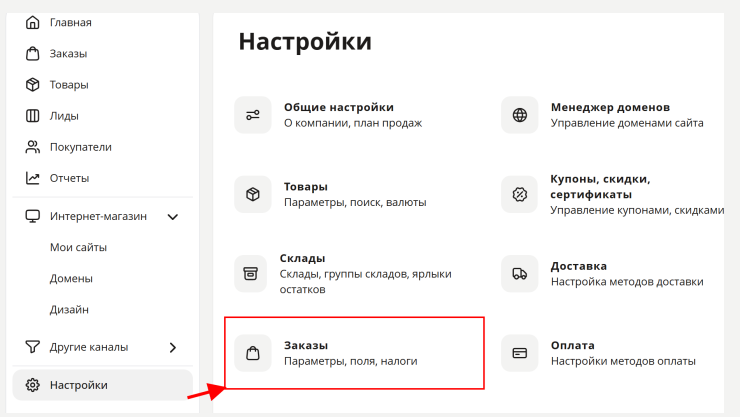740x417 pixels.
Task: Select the Настройки item in the sidebar
Action: [103, 385]
